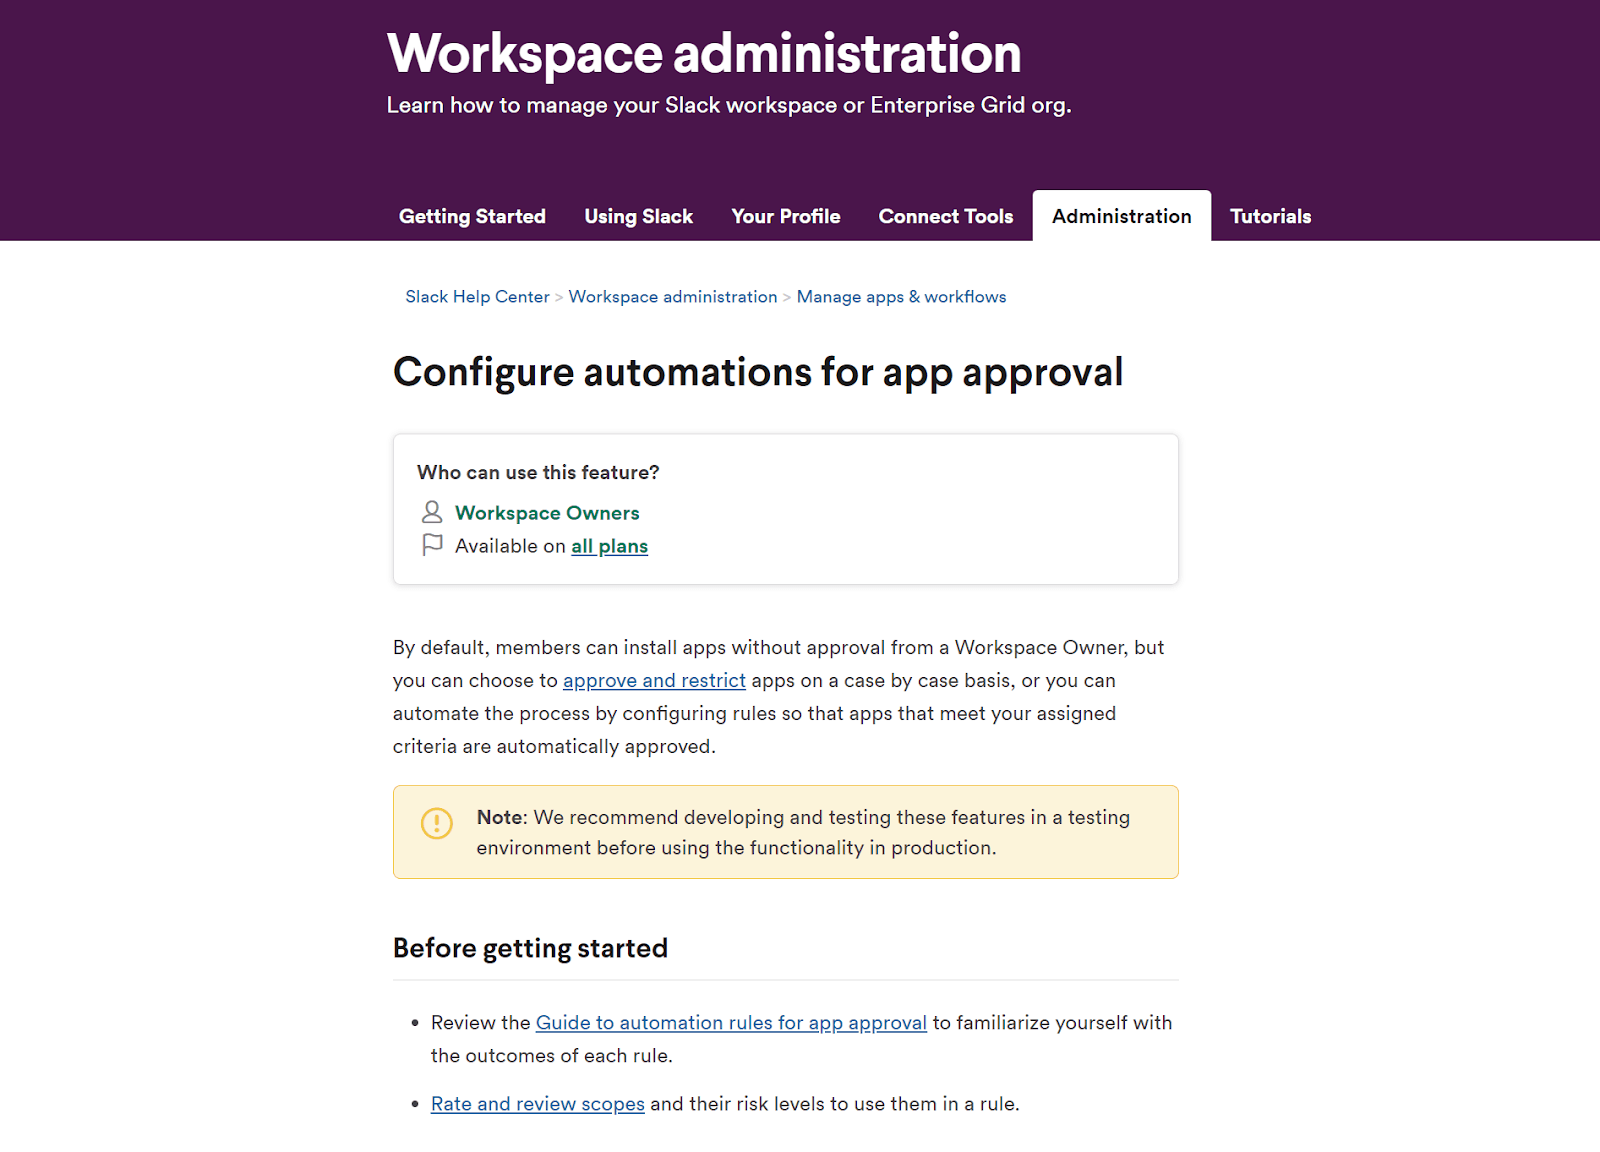Open the all plans link
The height and width of the screenshot is (1152, 1600).
(609, 546)
